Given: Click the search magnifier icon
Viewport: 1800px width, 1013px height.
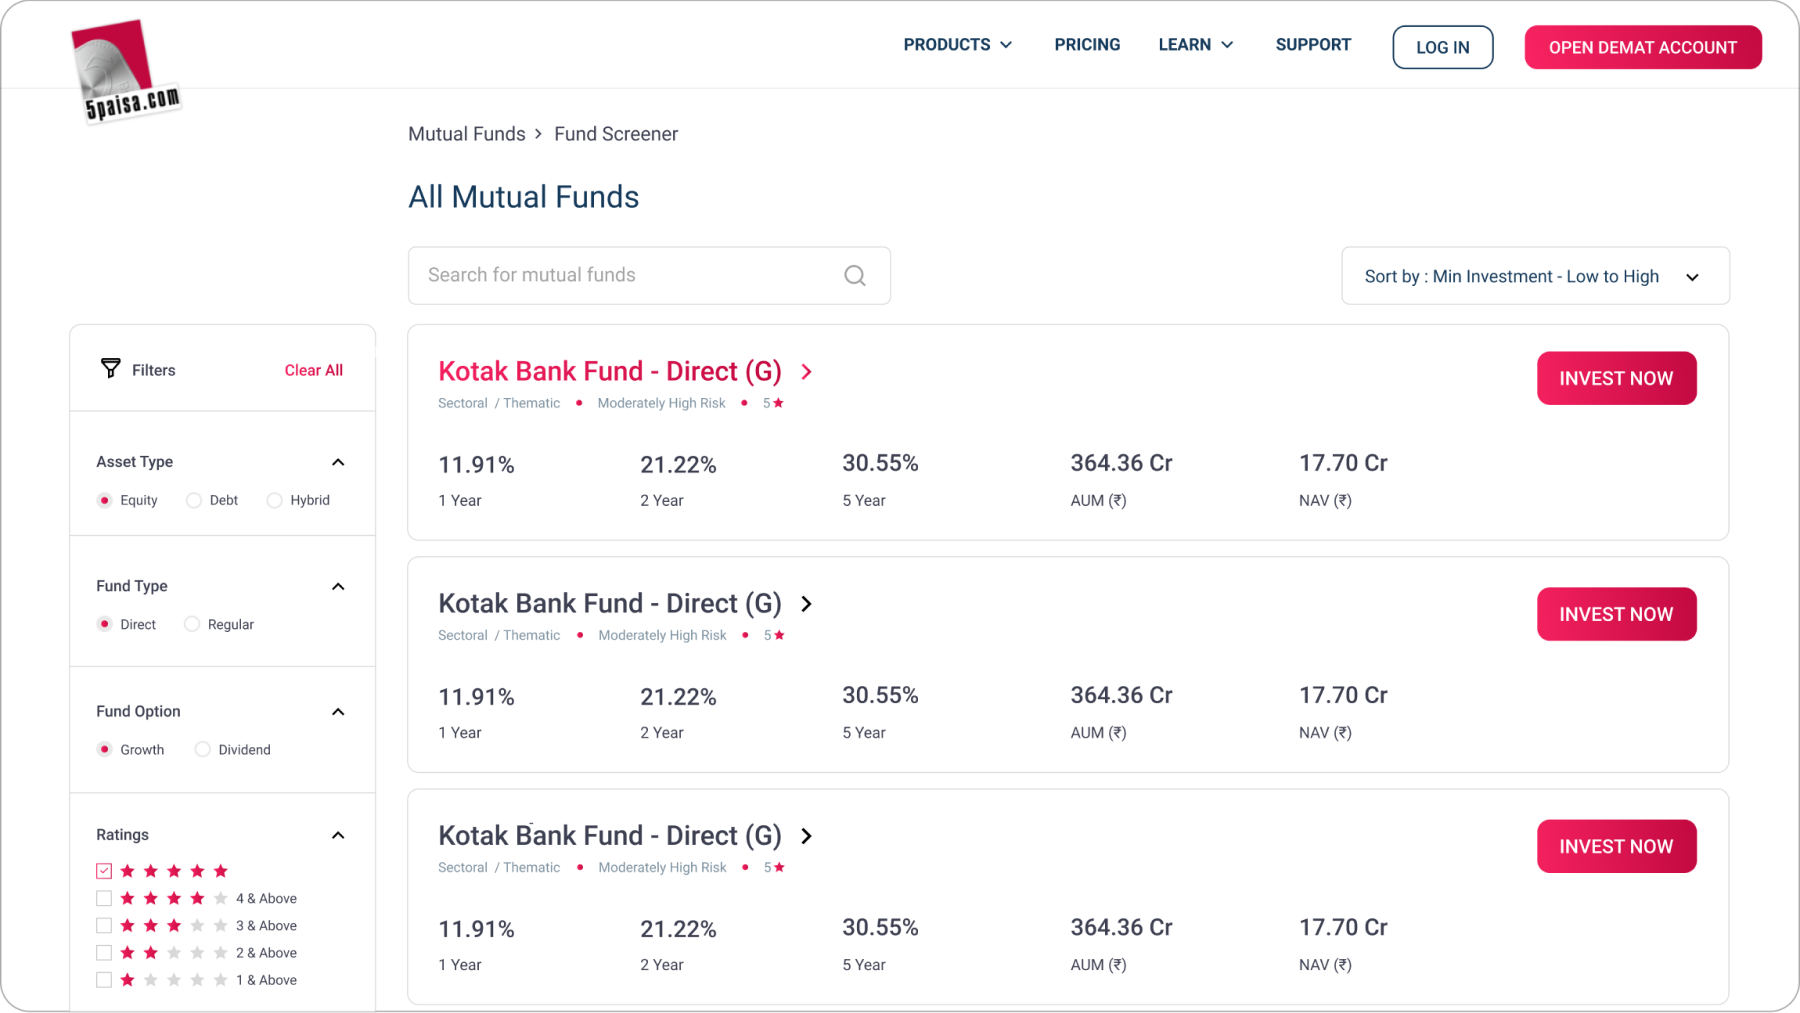Looking at the screenshot, I should tap(855, 276).
